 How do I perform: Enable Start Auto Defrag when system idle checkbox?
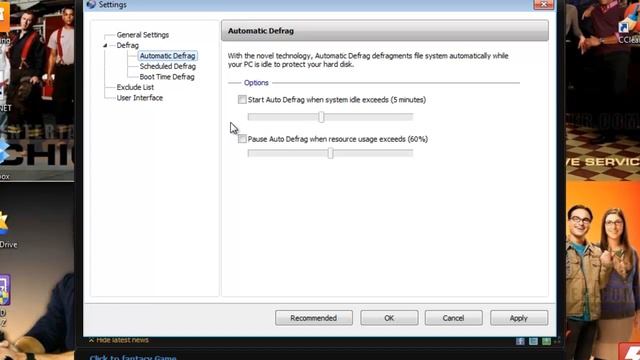pos(242,100)
